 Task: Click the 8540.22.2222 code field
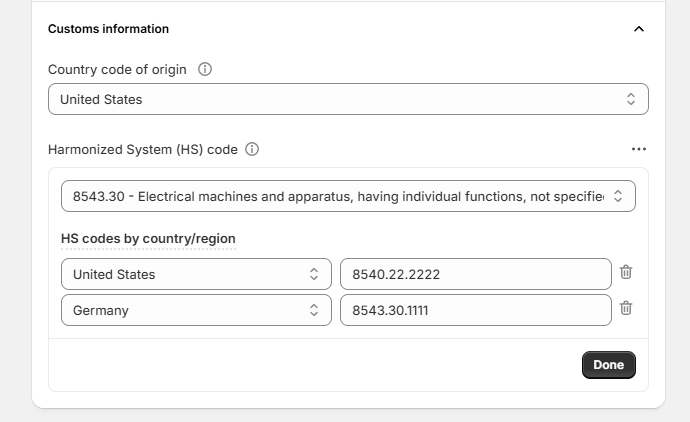[475, 274]
